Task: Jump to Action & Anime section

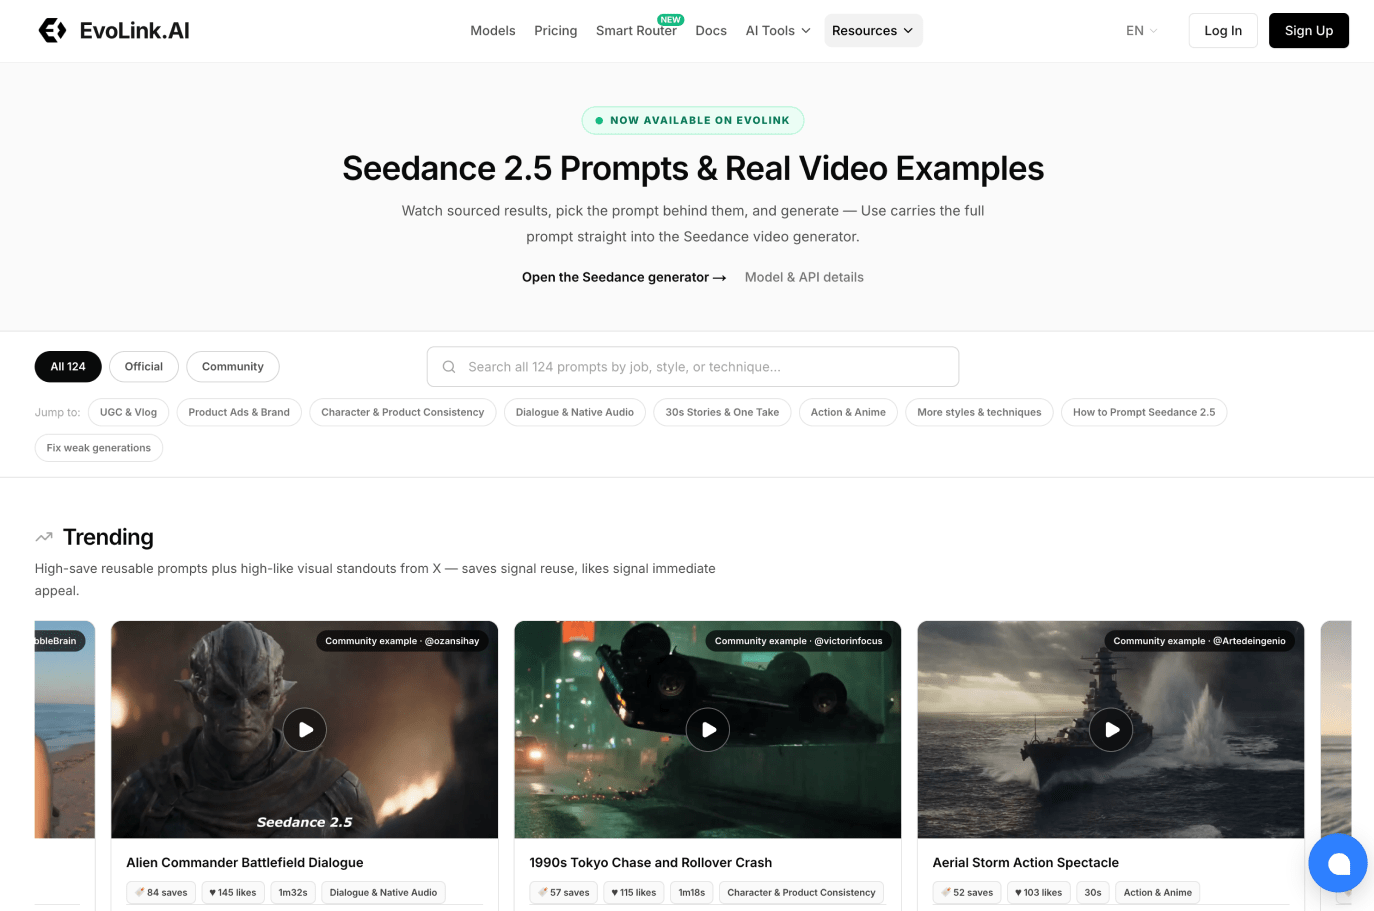Action: click(848, 413)
